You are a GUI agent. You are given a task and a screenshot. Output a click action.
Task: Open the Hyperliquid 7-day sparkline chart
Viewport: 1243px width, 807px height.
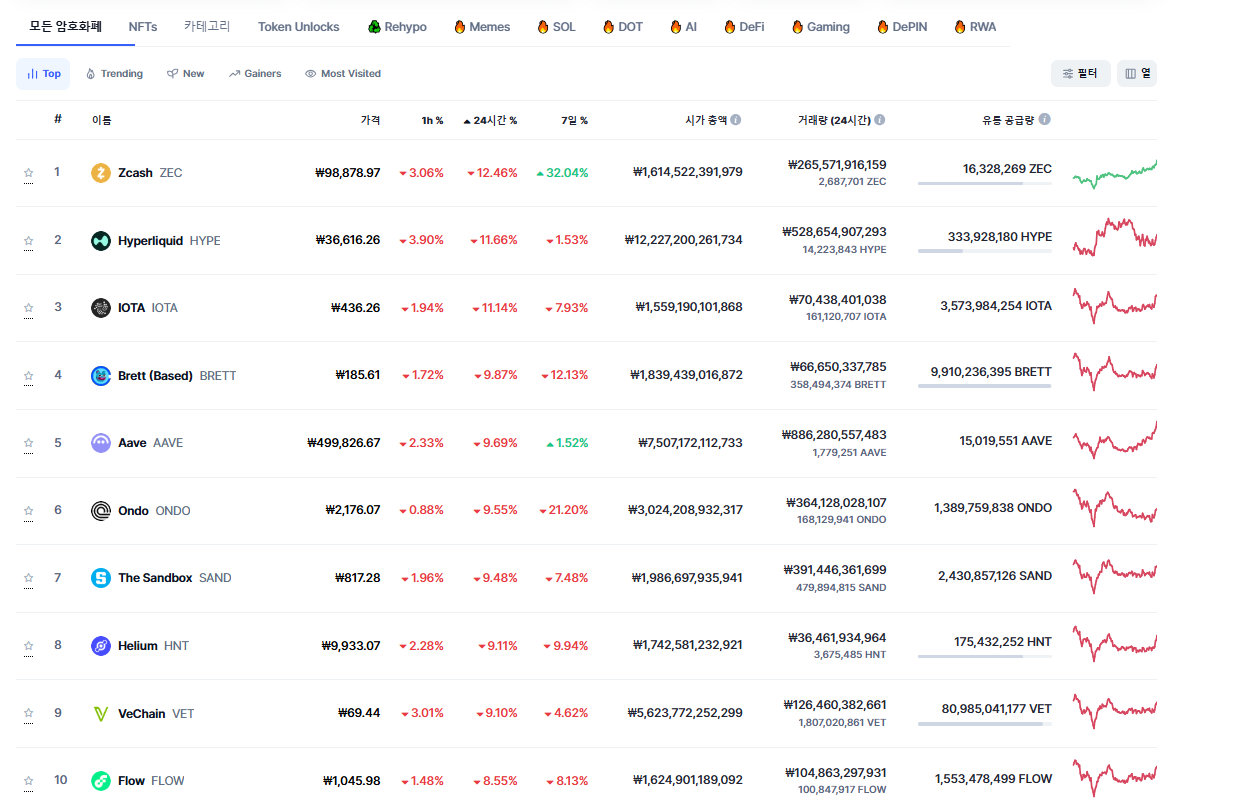(x=1115, y=237)
